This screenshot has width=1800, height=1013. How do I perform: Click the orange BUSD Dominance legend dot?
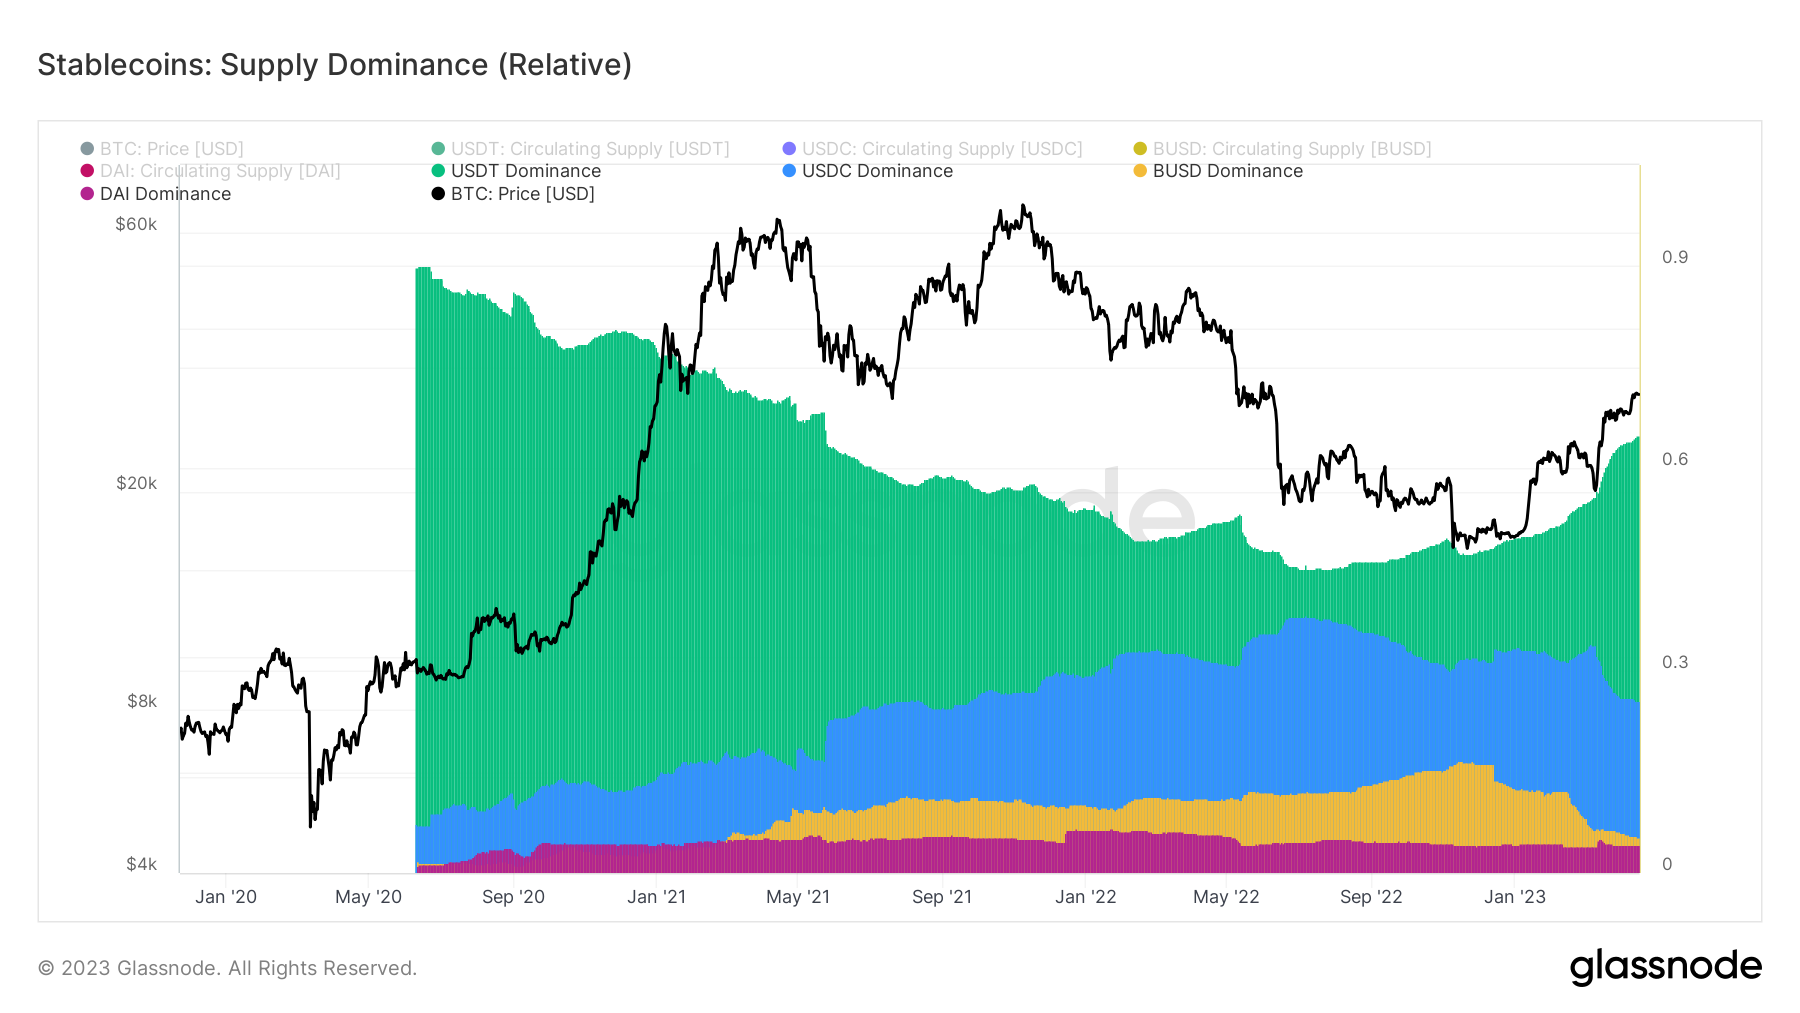point(1140,171)
